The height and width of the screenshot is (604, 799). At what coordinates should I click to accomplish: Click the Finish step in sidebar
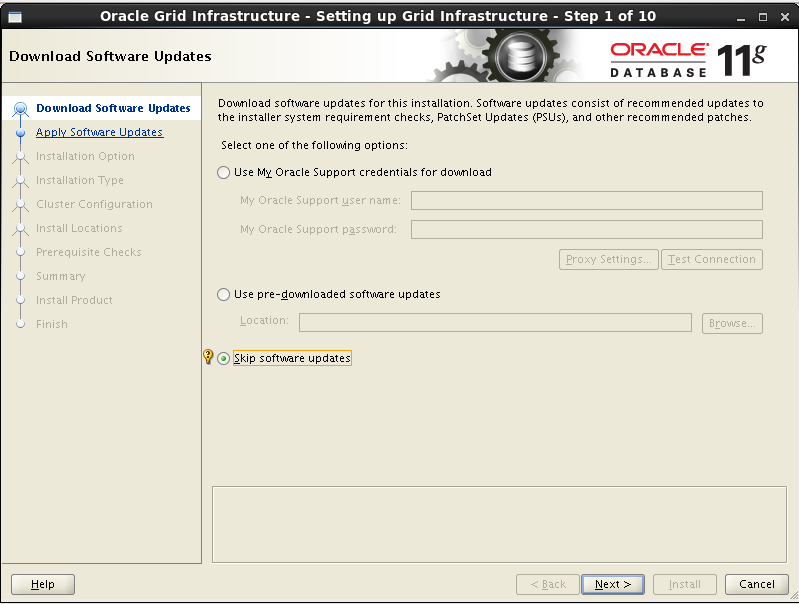click(51, 324)
